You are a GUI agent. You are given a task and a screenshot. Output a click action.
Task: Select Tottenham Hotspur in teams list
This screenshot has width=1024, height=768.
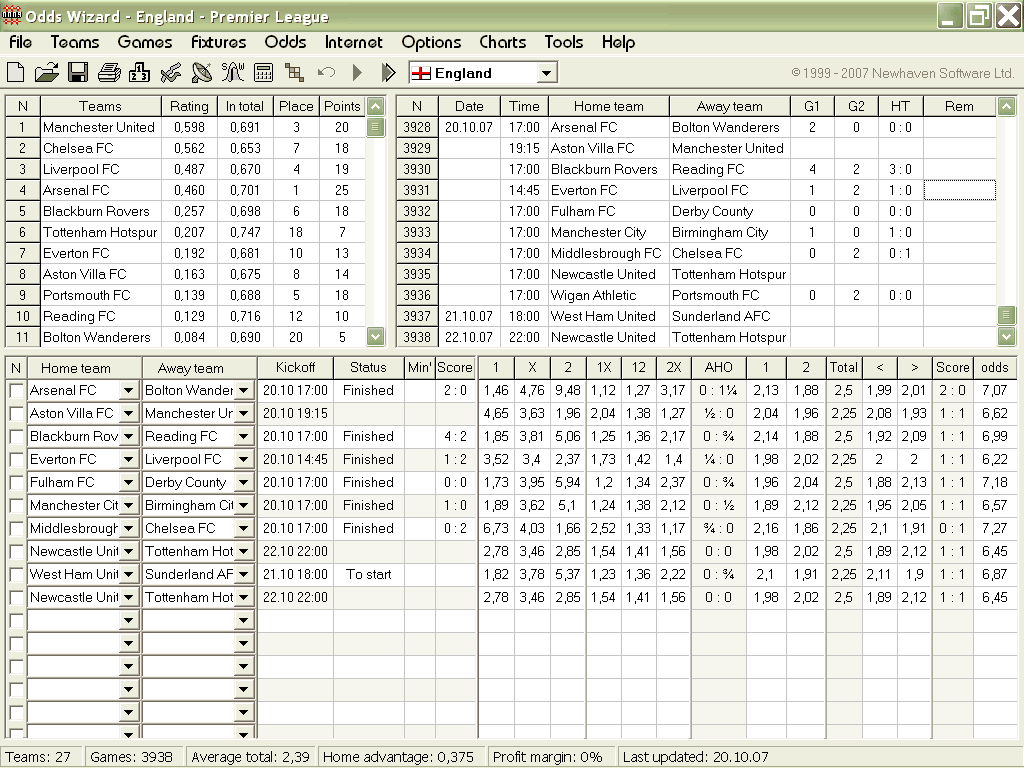tap(100, 232)
